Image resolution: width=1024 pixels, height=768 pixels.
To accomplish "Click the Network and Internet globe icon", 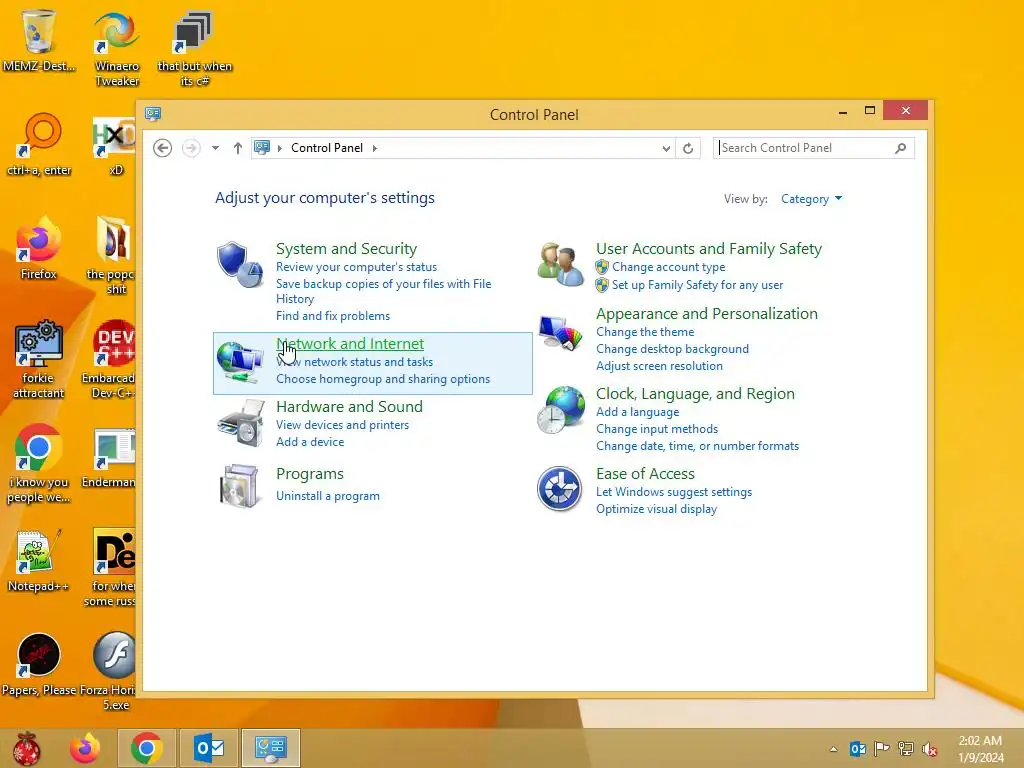I will click(240, 361).
